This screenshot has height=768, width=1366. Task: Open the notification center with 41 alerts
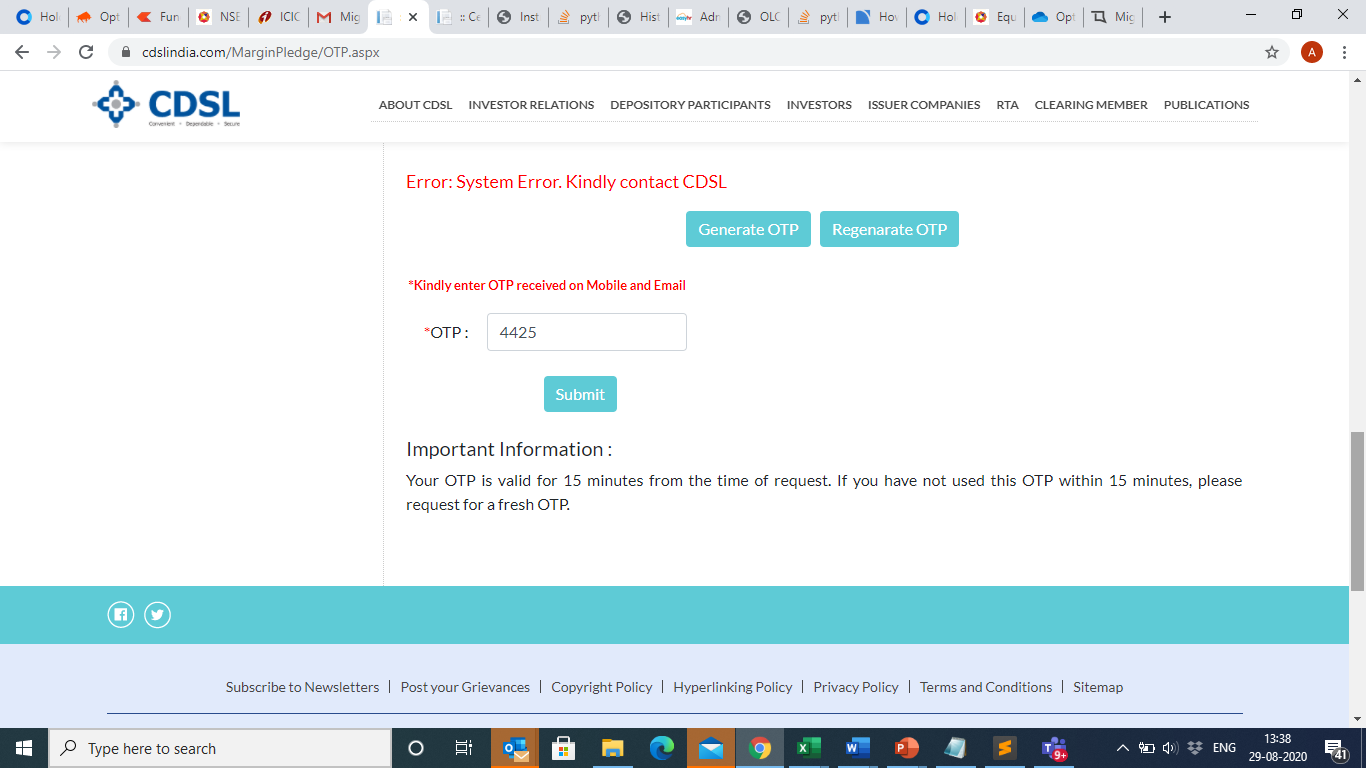coord(1335,748)
